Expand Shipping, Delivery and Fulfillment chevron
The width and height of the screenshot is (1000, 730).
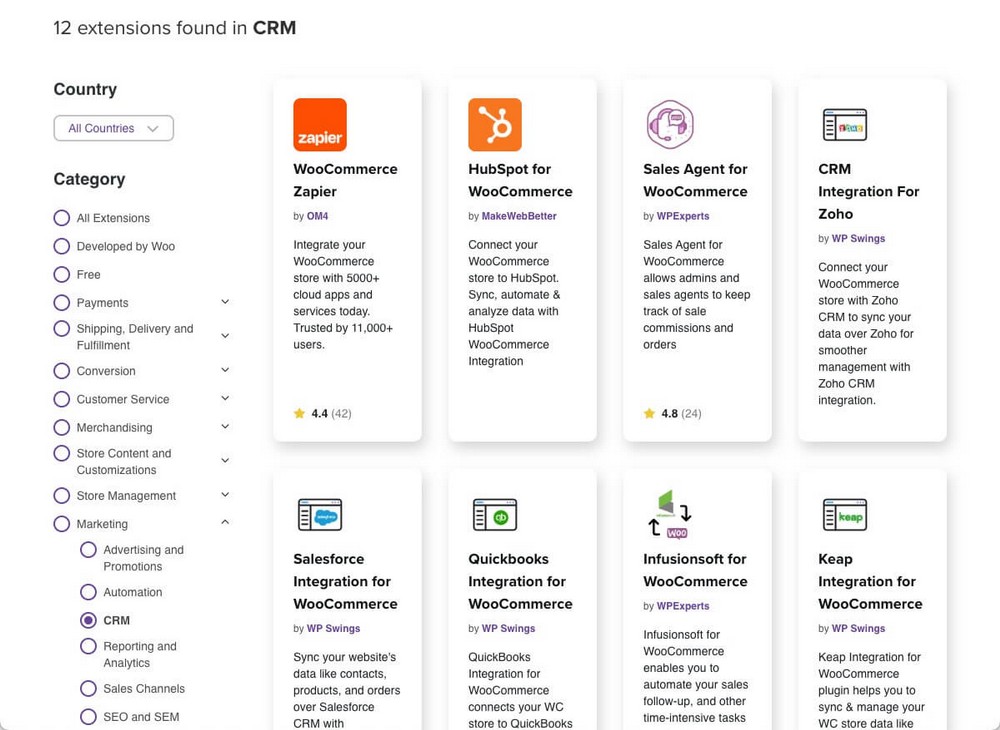coord(225,335)
